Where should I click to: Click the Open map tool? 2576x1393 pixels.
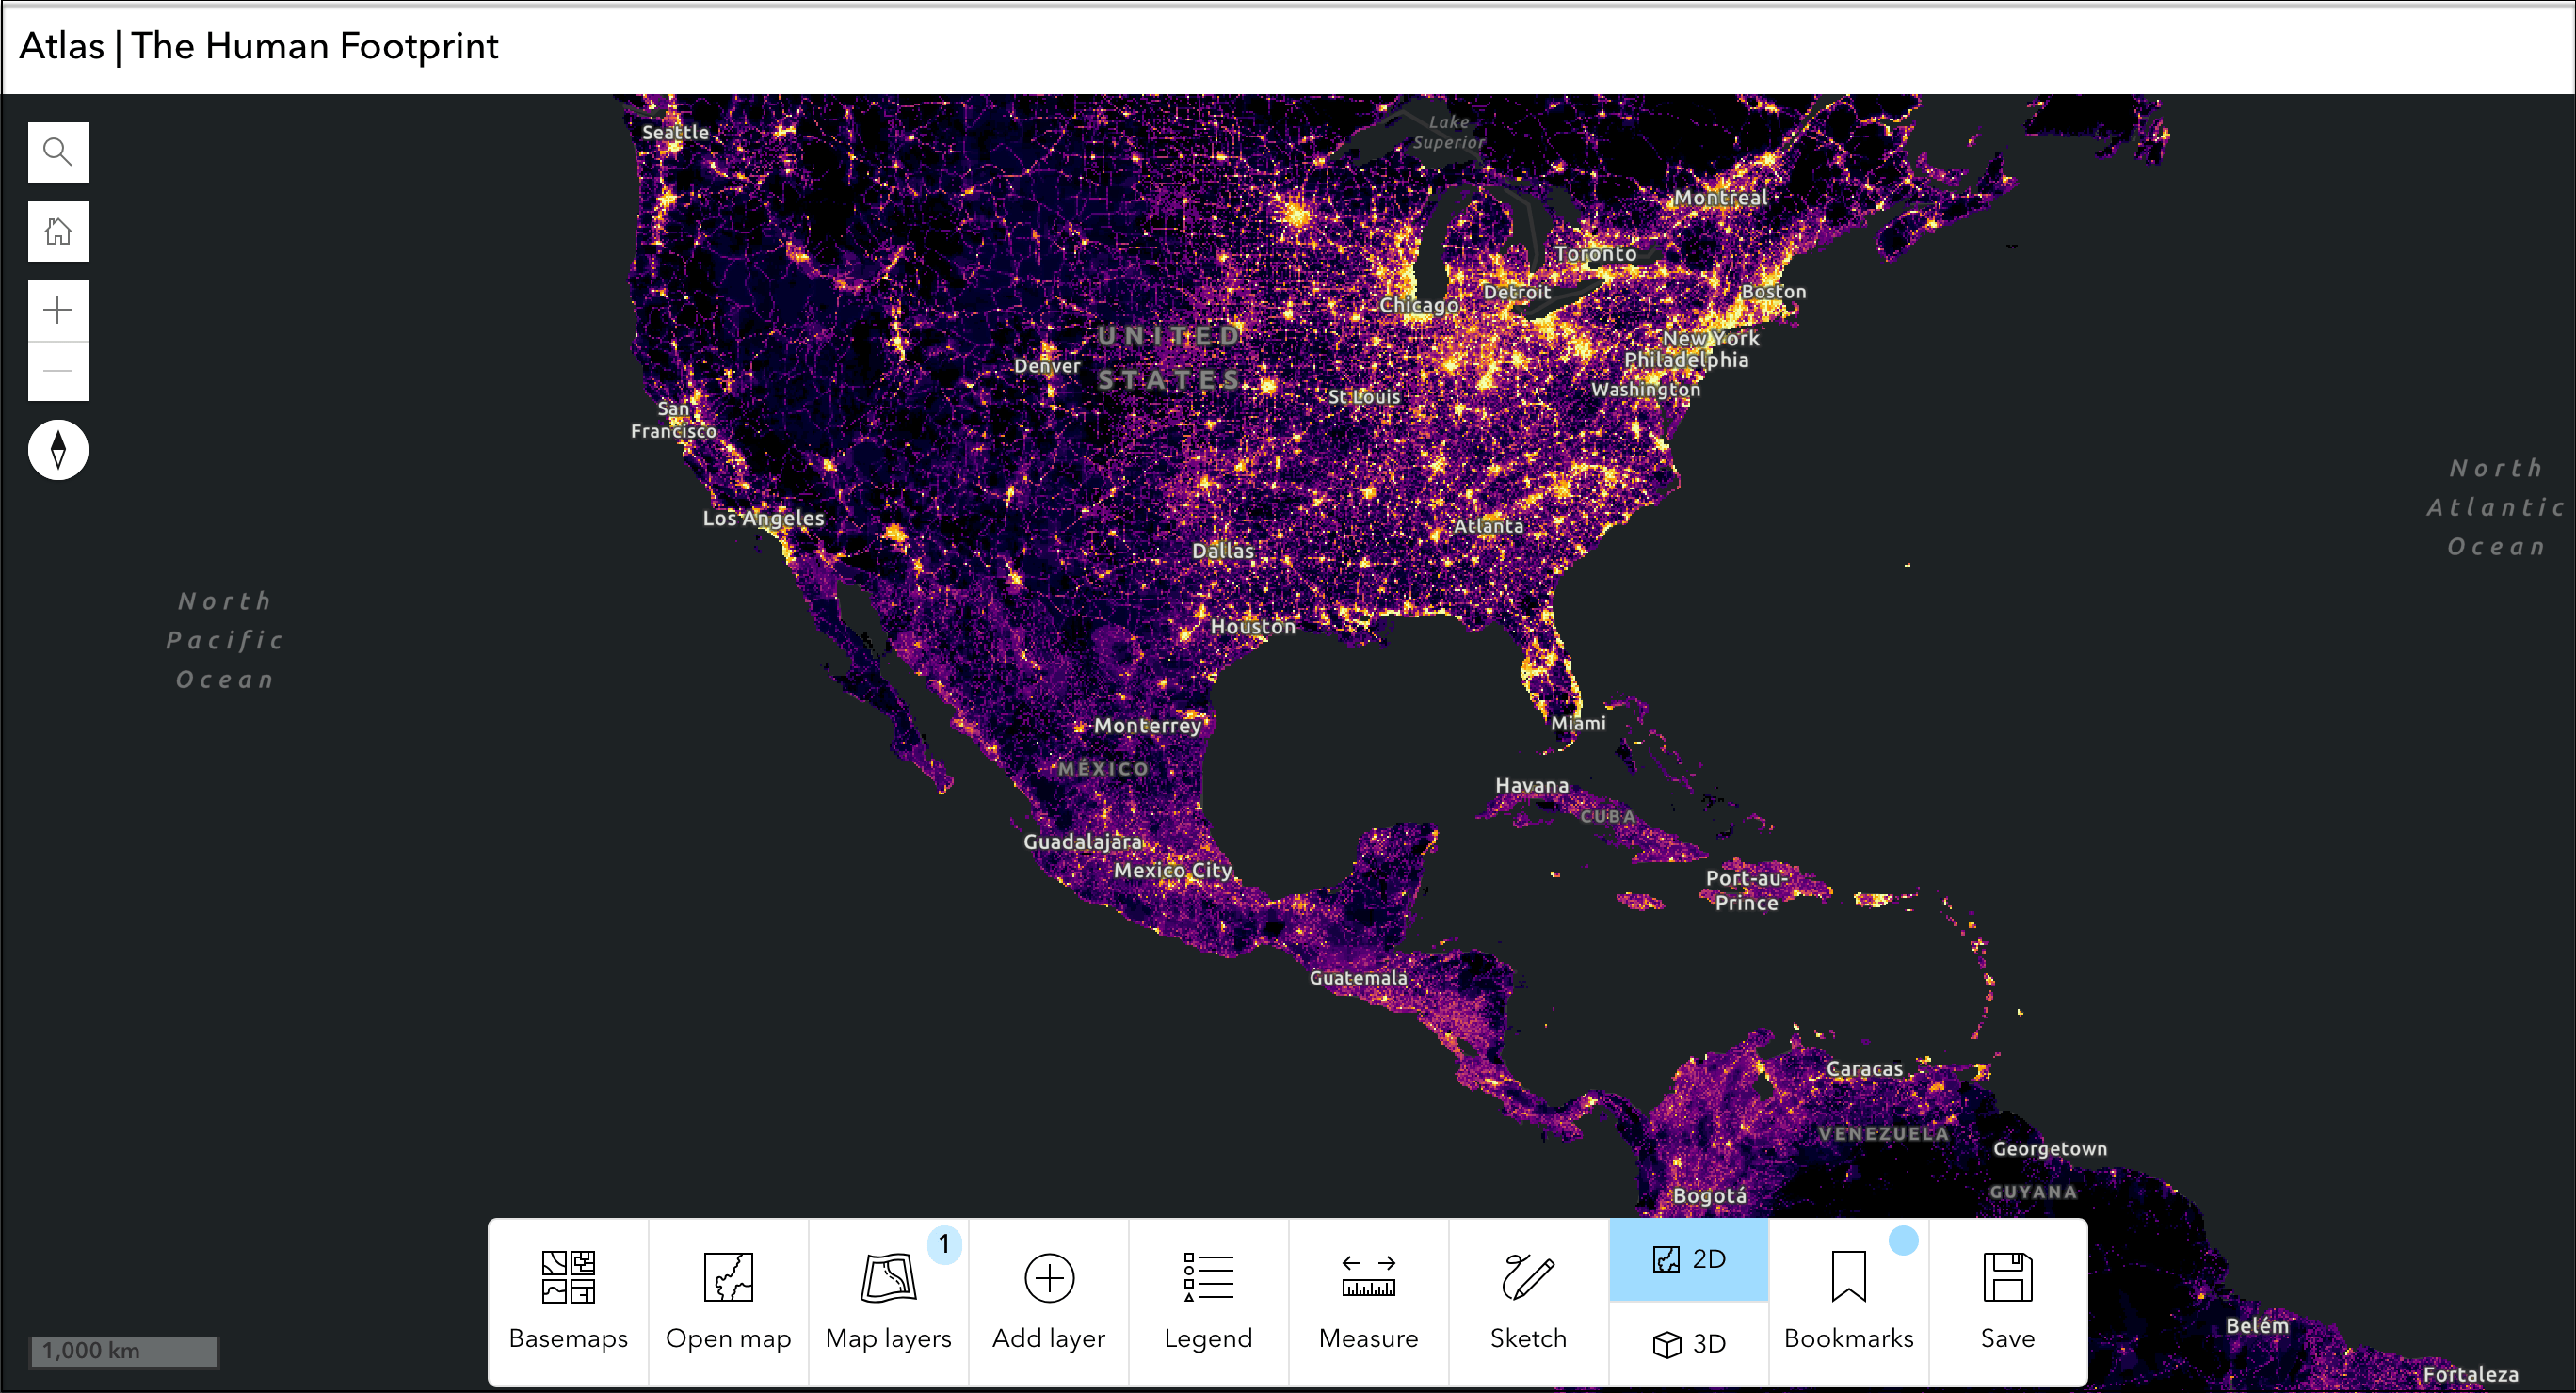coord(728,1301)
